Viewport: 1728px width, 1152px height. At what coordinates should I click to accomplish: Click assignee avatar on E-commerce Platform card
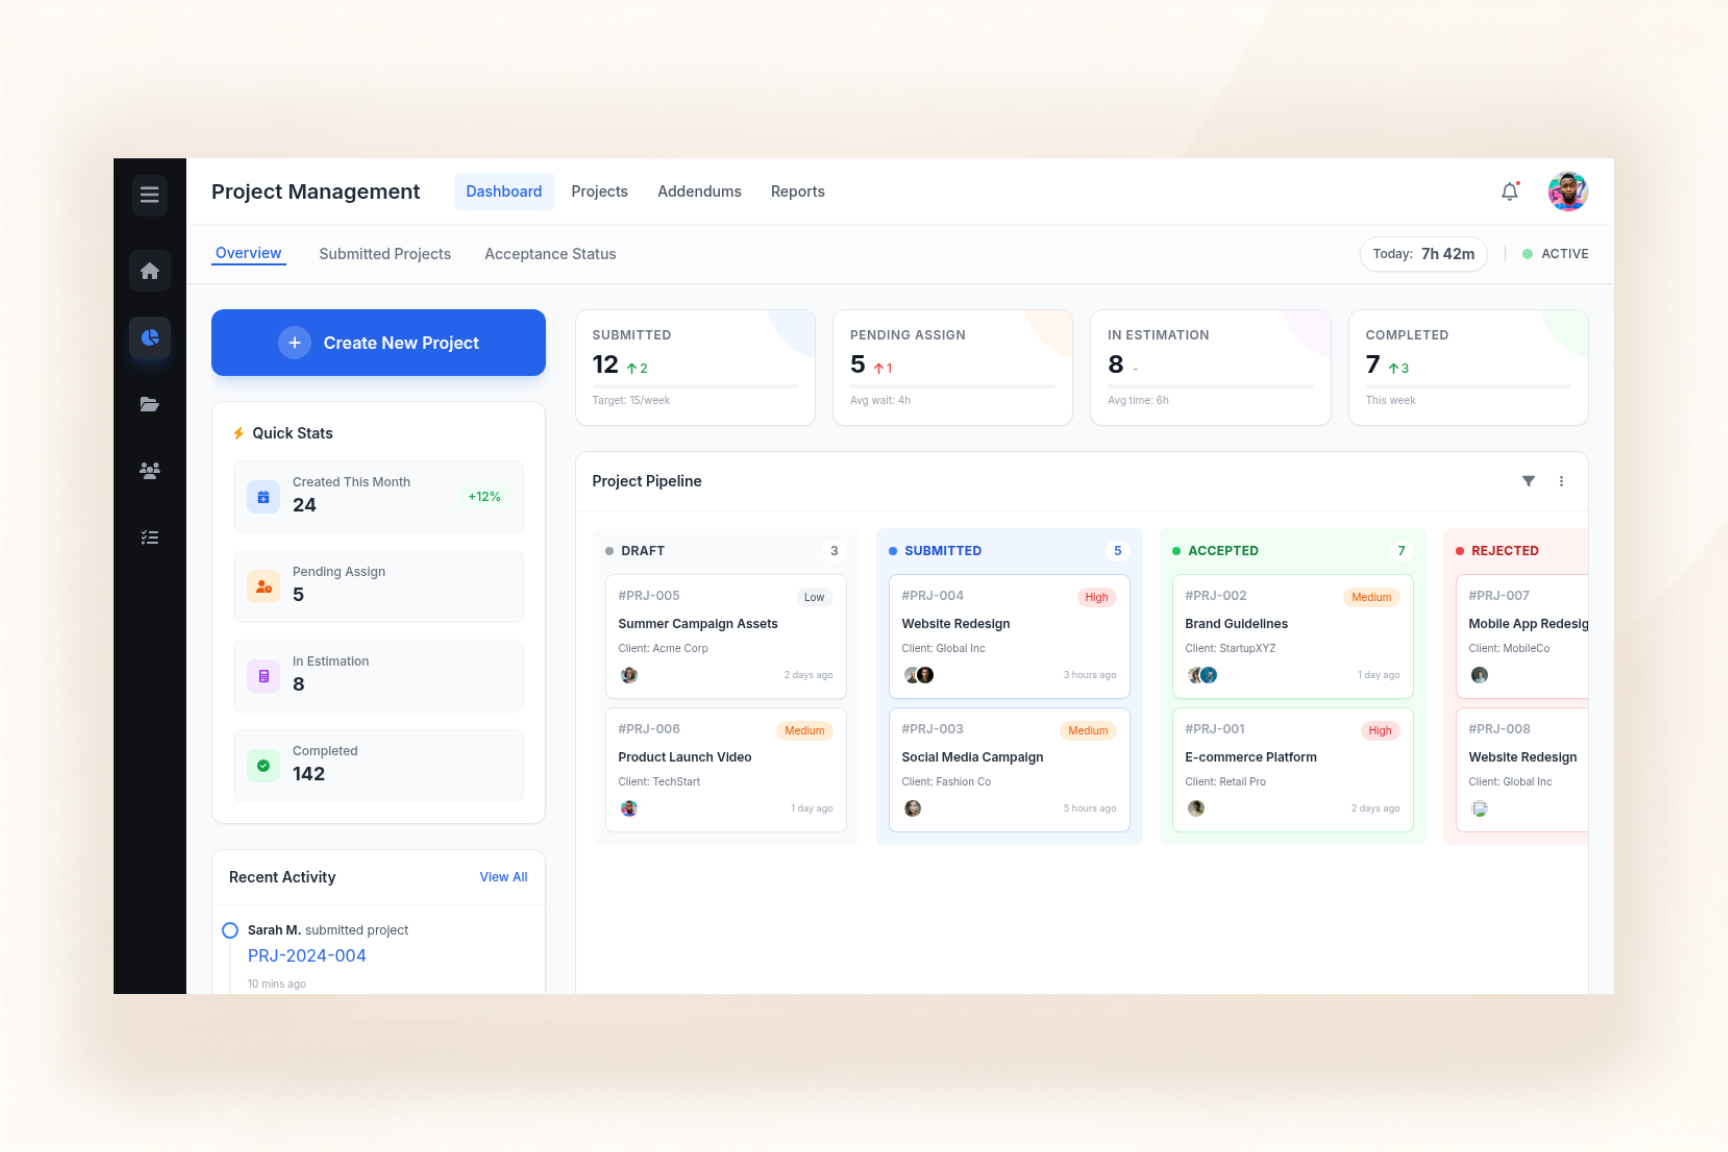(1196, 808)
